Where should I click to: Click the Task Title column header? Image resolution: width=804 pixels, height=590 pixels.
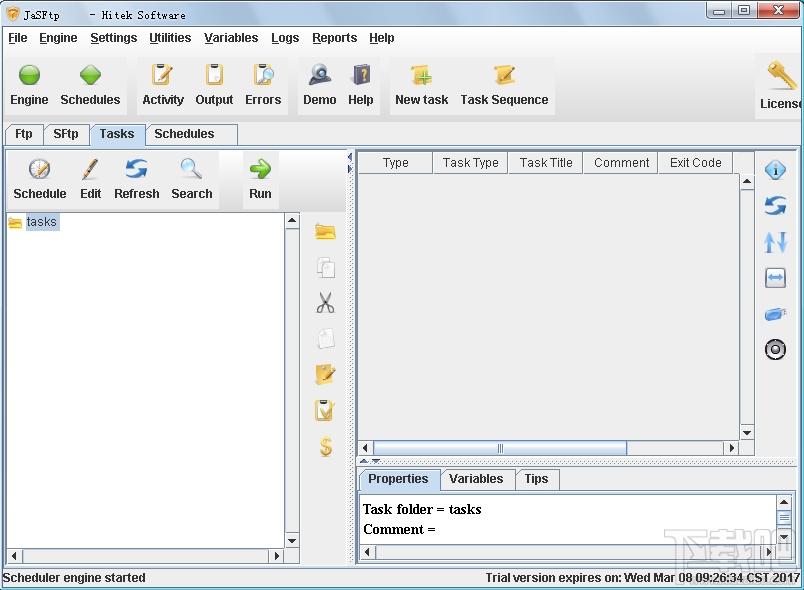point(546,163)
